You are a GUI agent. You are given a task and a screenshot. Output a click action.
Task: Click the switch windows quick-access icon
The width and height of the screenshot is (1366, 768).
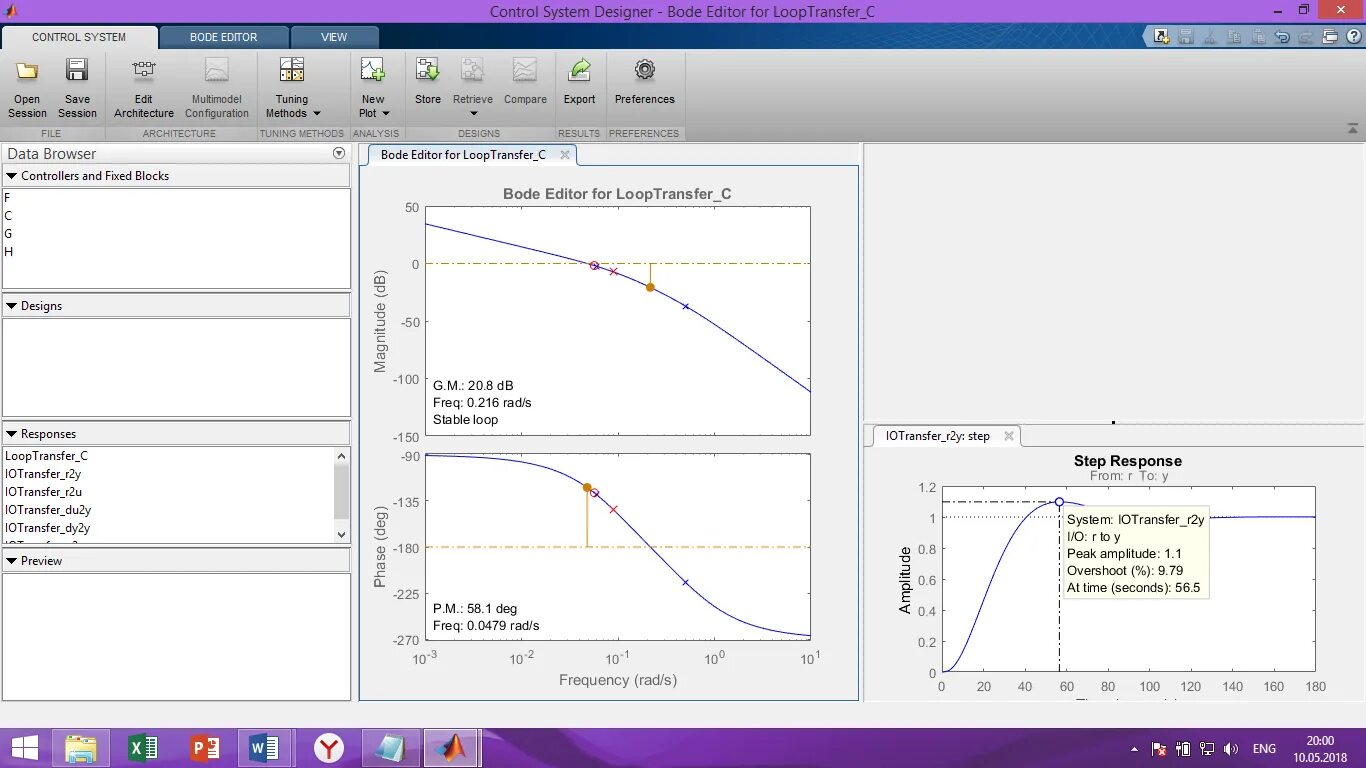click(x=1330, y=37)
